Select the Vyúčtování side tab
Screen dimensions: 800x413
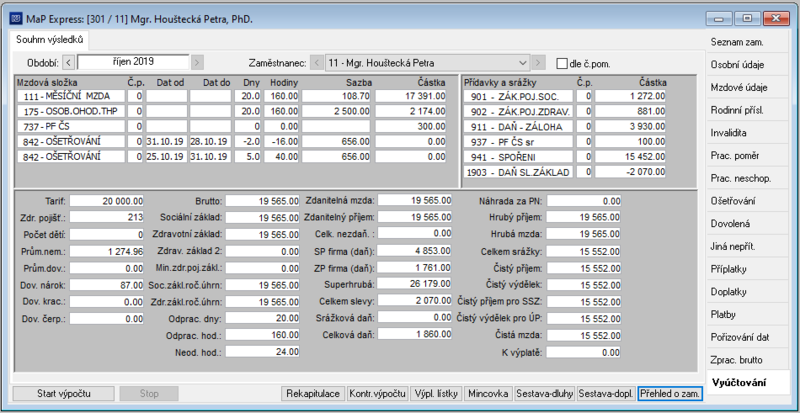coord(748,382)
